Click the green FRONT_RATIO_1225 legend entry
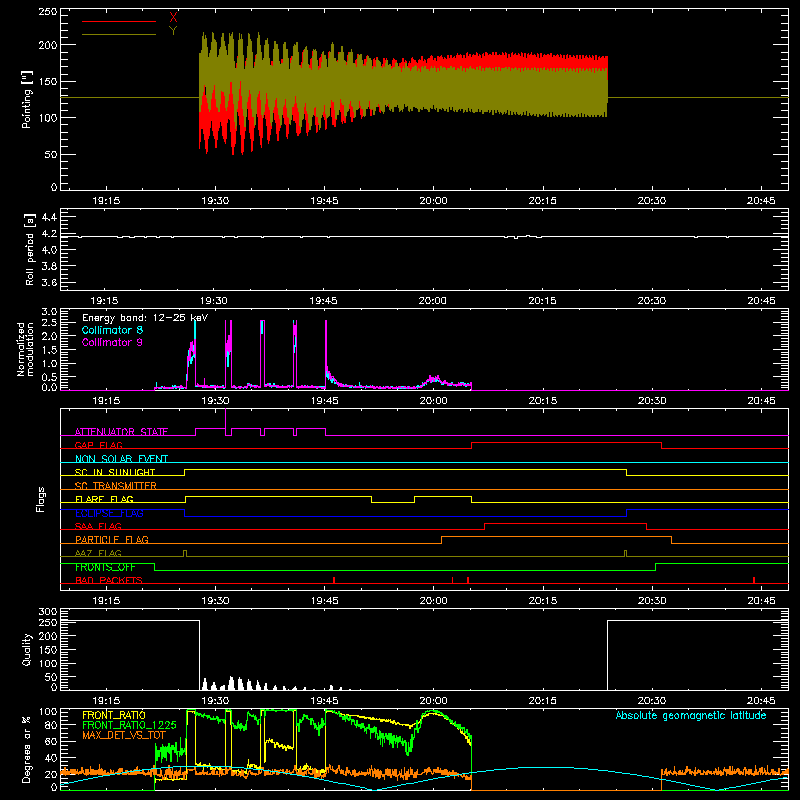This screenshot has width=800, height=800. [129, 725]
